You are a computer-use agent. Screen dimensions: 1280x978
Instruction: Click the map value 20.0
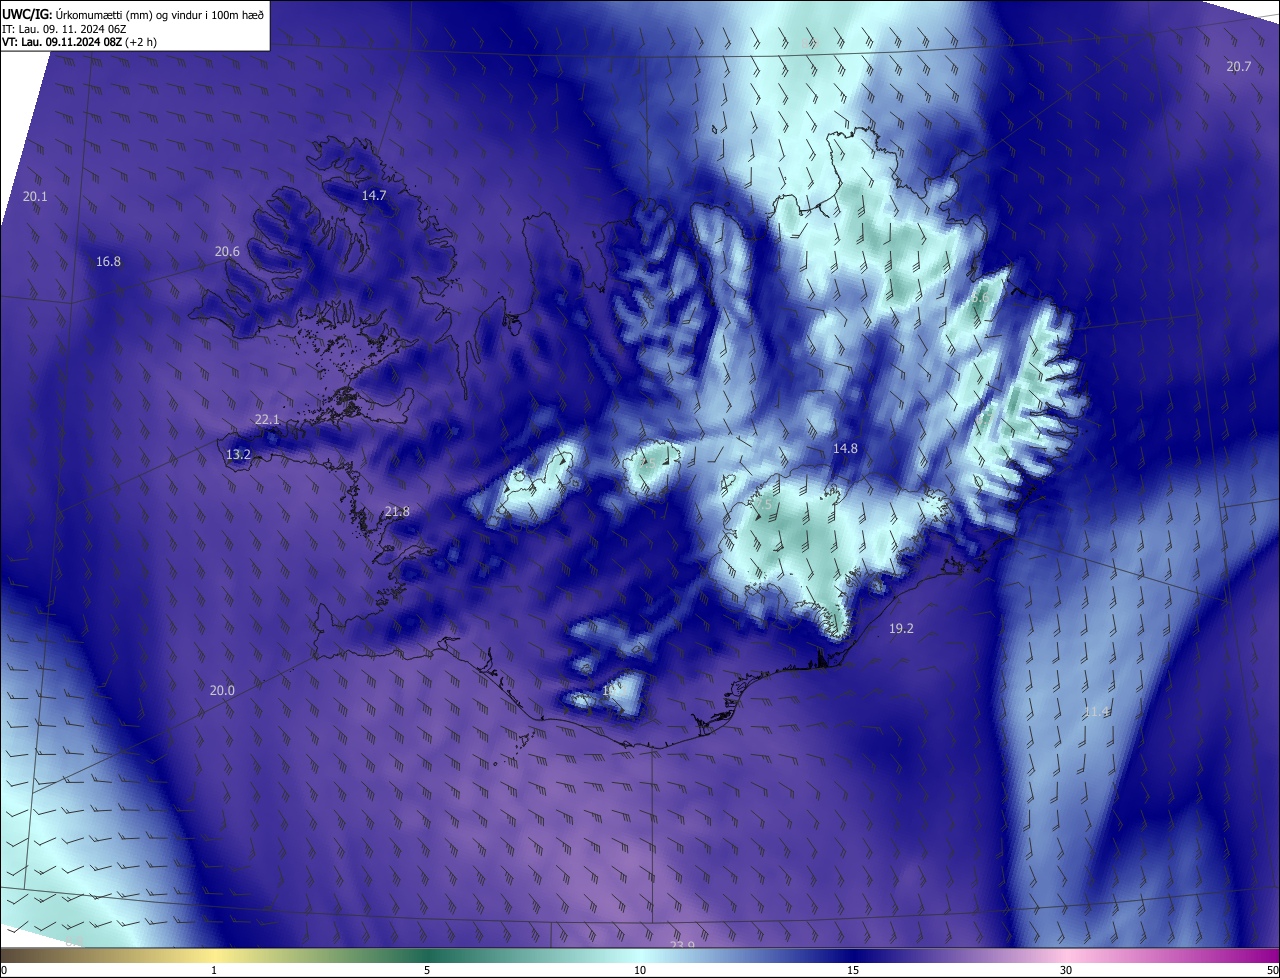[x=222, y=691]
